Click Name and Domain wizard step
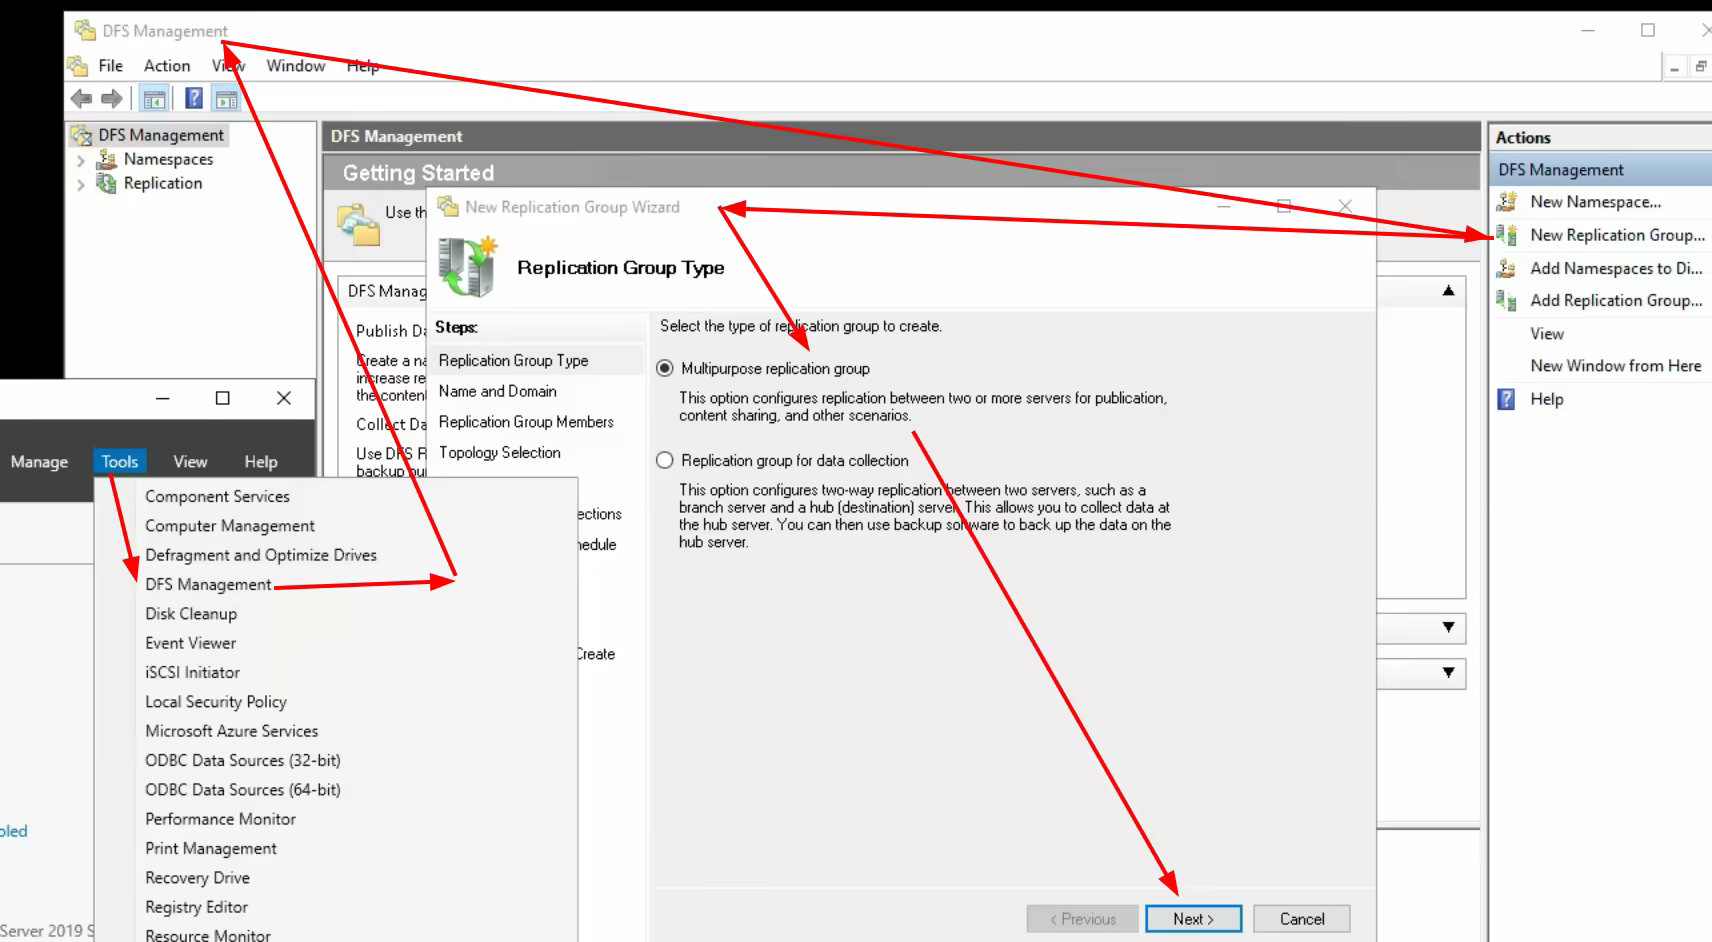Screen dimensions: 1712x942 497,391
